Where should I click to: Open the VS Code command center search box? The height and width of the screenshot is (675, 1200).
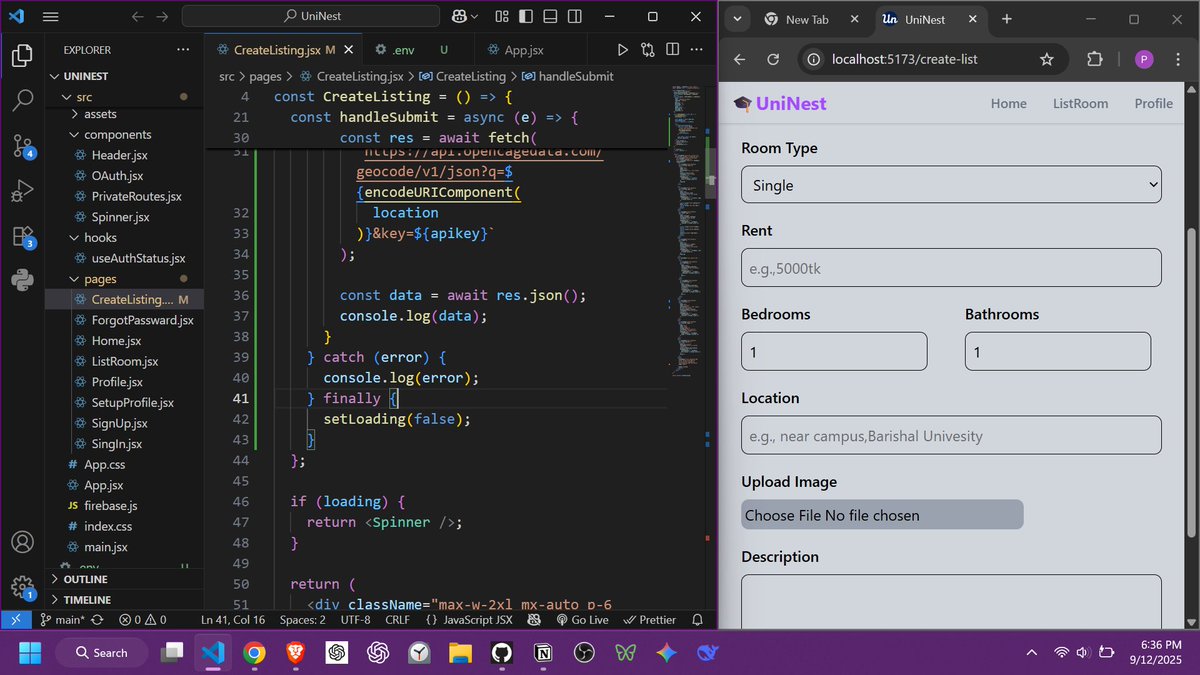(311, 17)
